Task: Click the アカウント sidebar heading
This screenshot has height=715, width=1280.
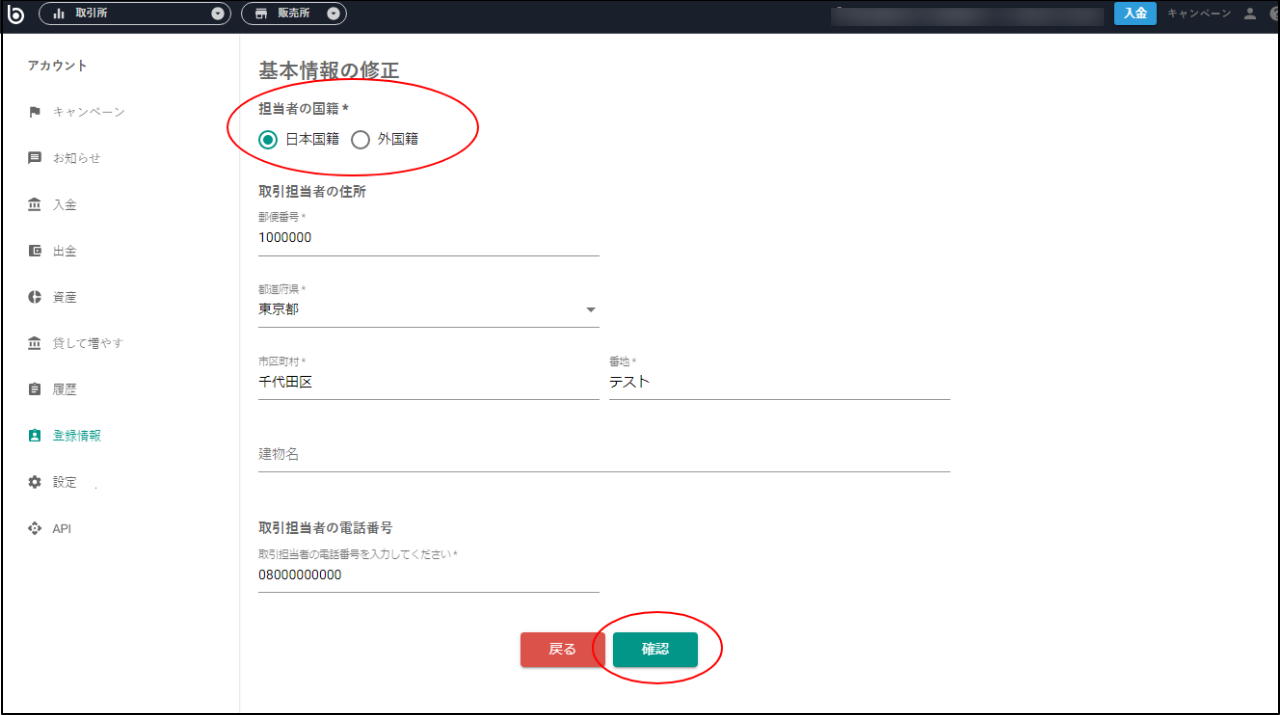Action: click(58, 66)
